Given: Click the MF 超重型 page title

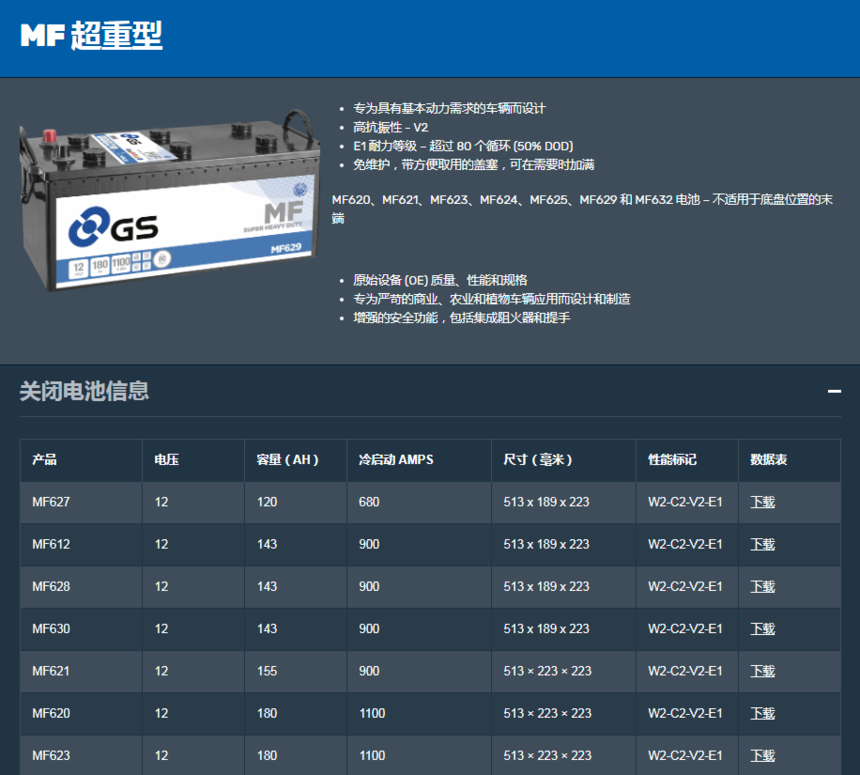Looking at the screenshot, I should pos(91,35).
